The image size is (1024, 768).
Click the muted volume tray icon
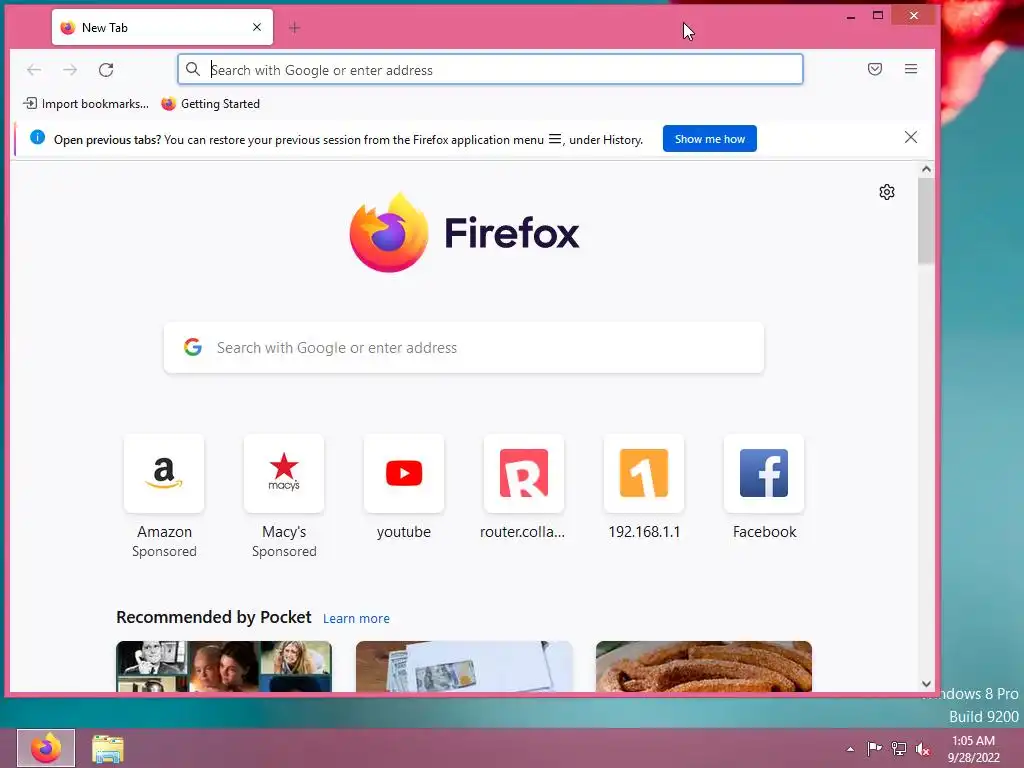tap(923, 749)
